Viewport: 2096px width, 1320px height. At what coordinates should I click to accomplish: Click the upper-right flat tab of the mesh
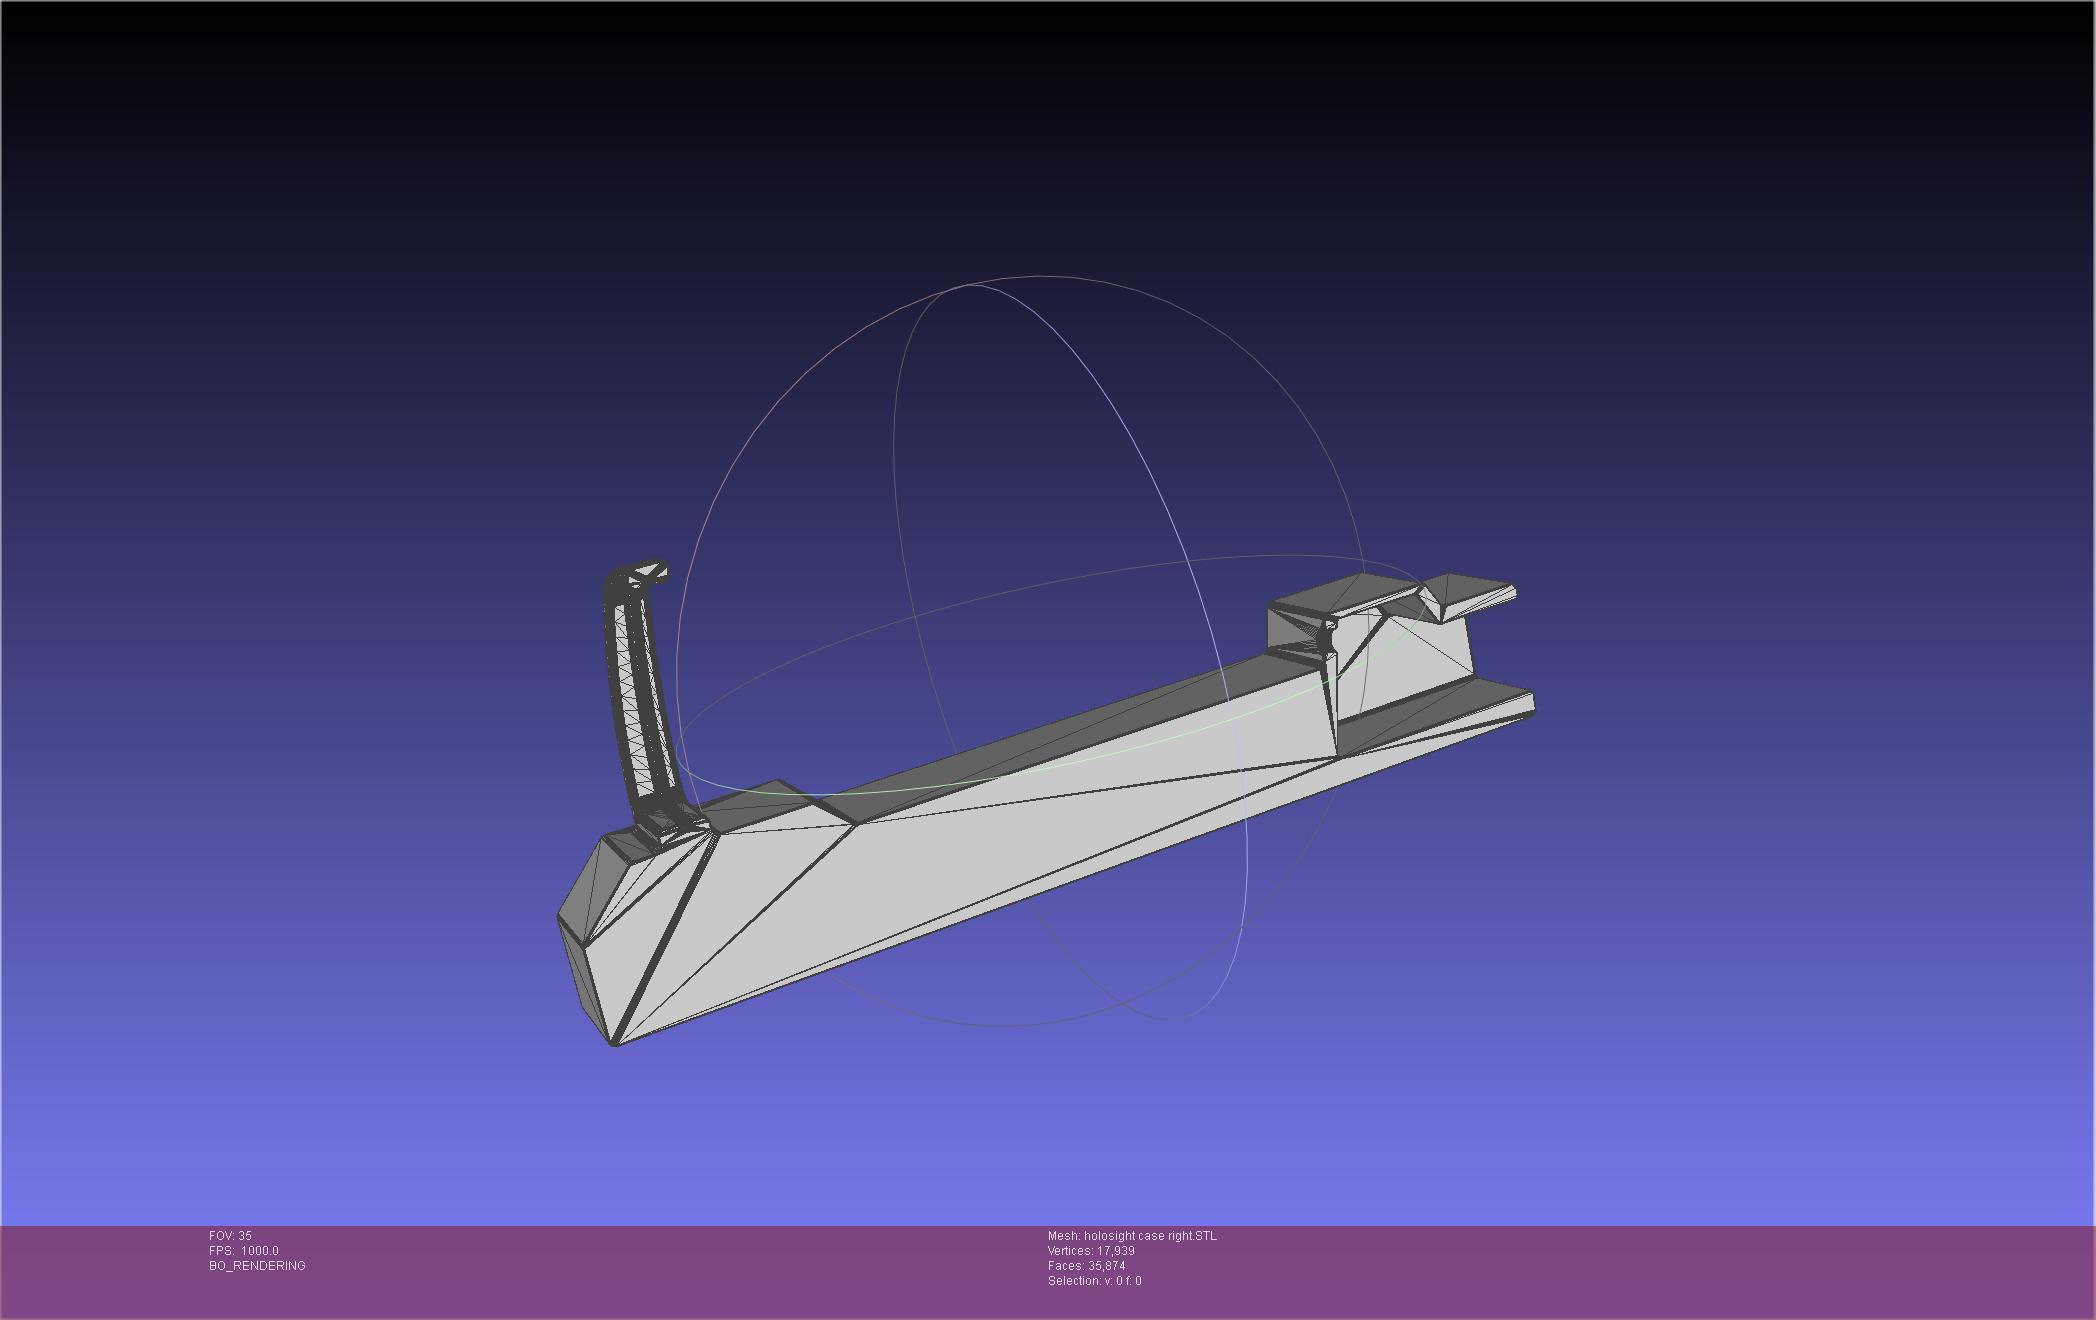coord(1470,592)
